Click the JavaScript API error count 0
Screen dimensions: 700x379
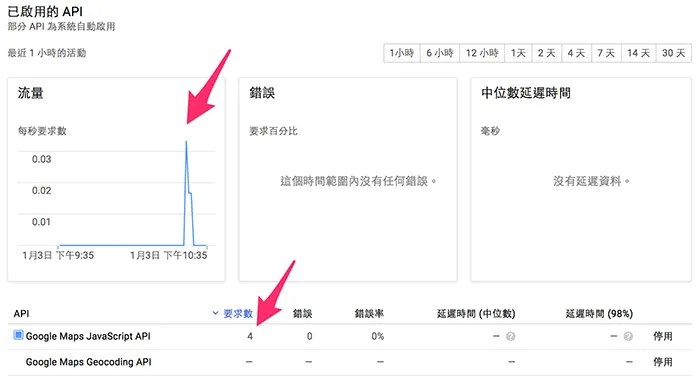(x=309, y=336)
